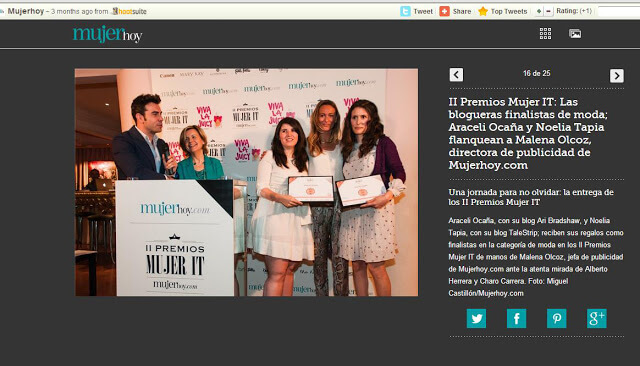Open the thumbnail grid view icon
640x366 pixels.
[545, 33]
